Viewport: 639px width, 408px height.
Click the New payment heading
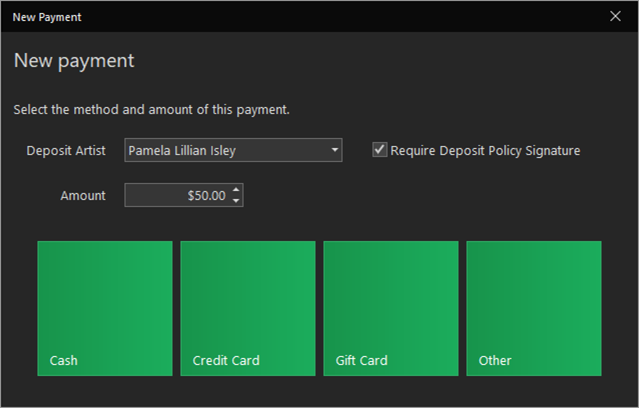74,61
